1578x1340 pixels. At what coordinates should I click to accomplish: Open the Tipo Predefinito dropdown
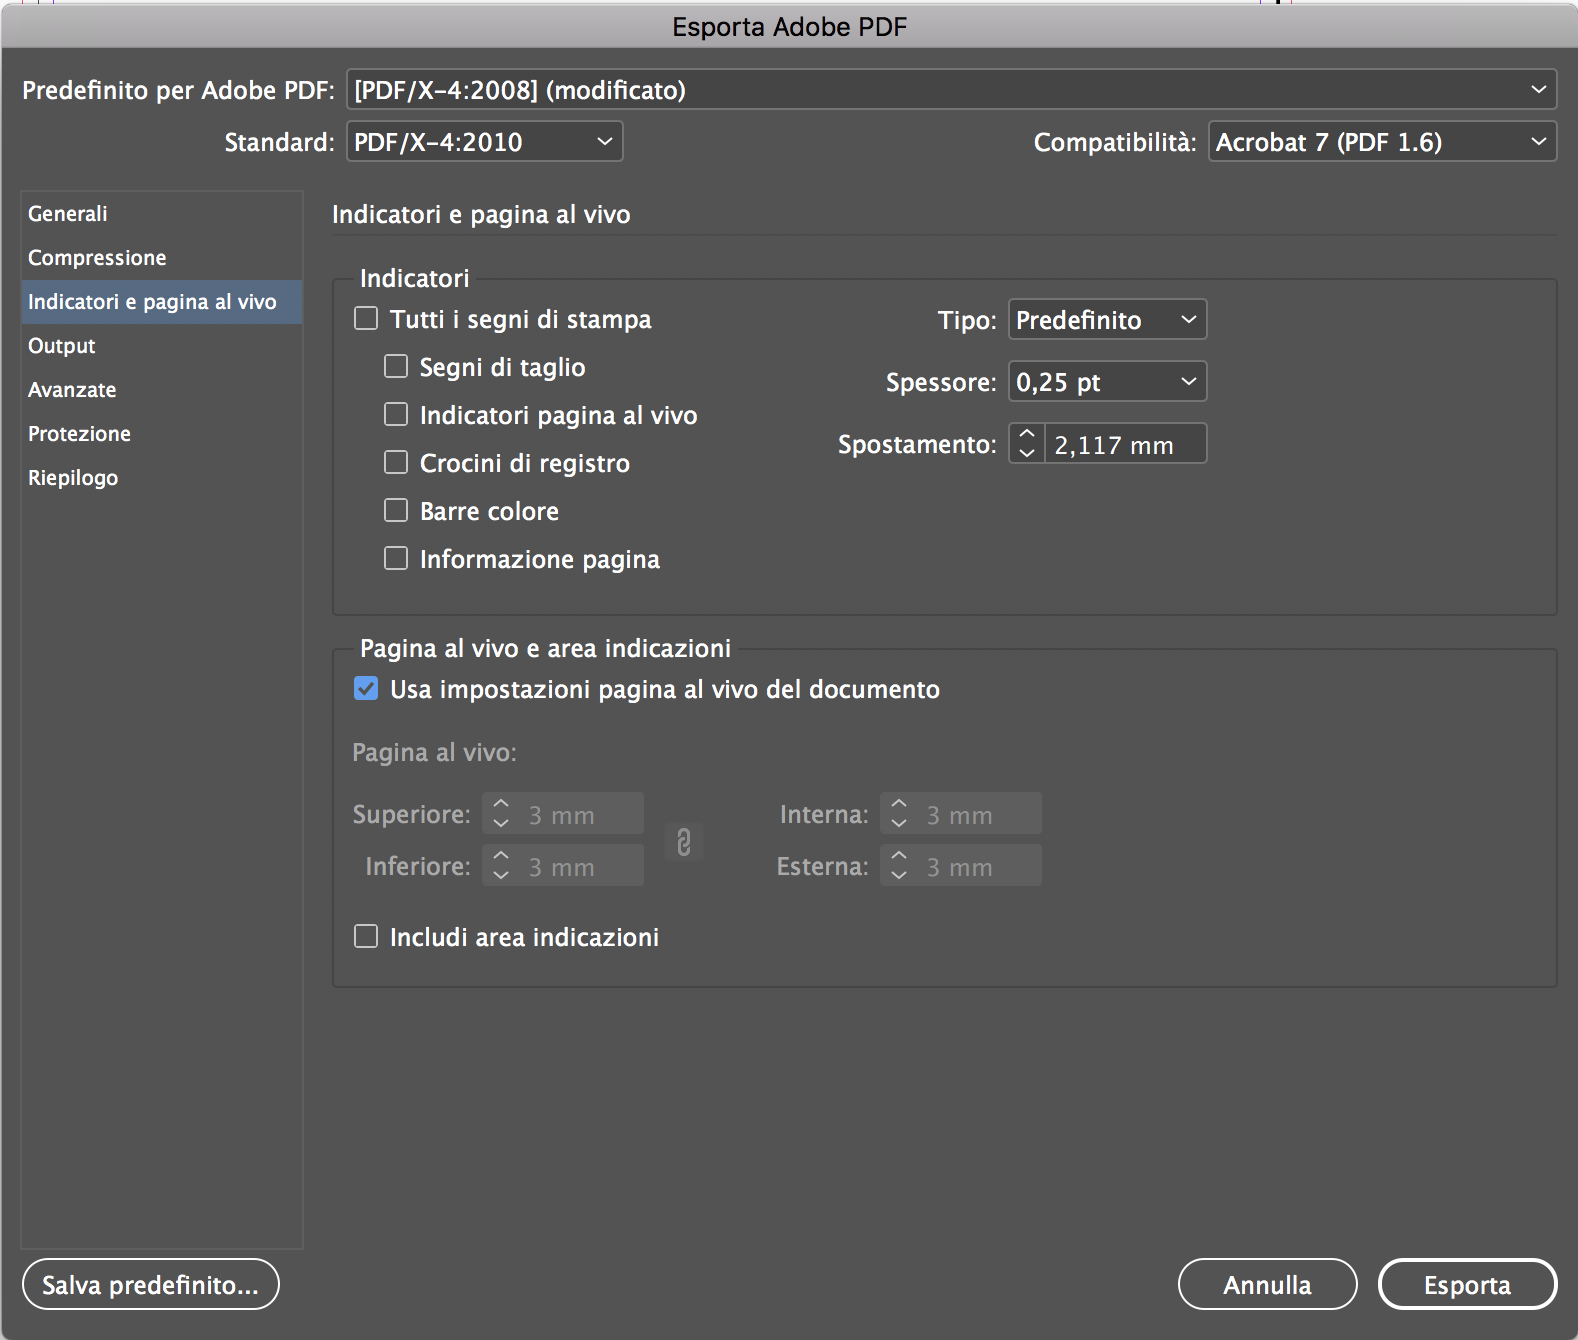(x=1107, y=319)
